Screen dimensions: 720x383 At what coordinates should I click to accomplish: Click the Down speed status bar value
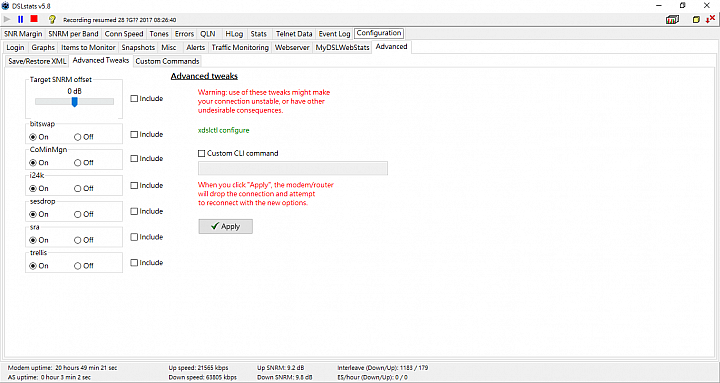(x=203, y=377)
